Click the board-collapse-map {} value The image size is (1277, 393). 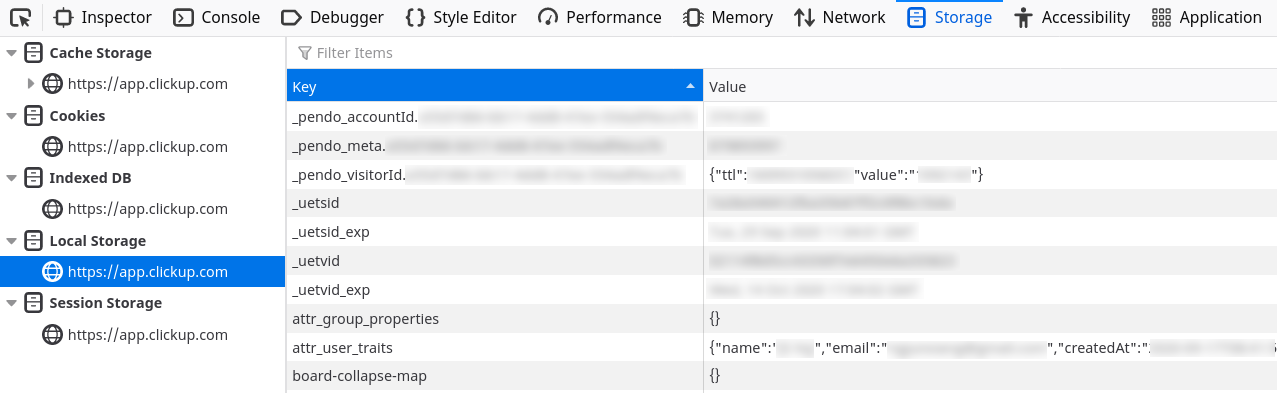point(715,376)
